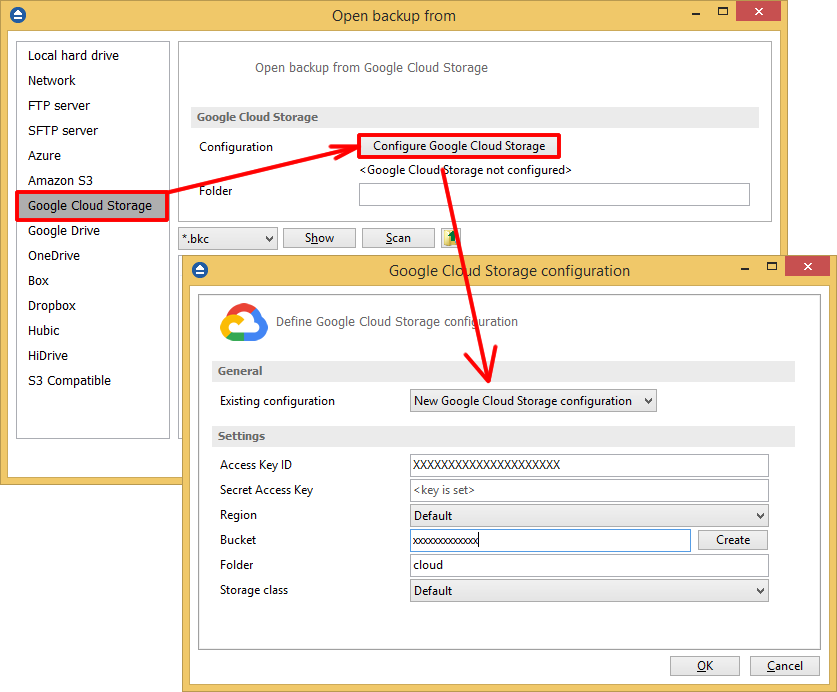
Task: Select FTP server source
Action: pyautogui.click(x=59, y=106)
